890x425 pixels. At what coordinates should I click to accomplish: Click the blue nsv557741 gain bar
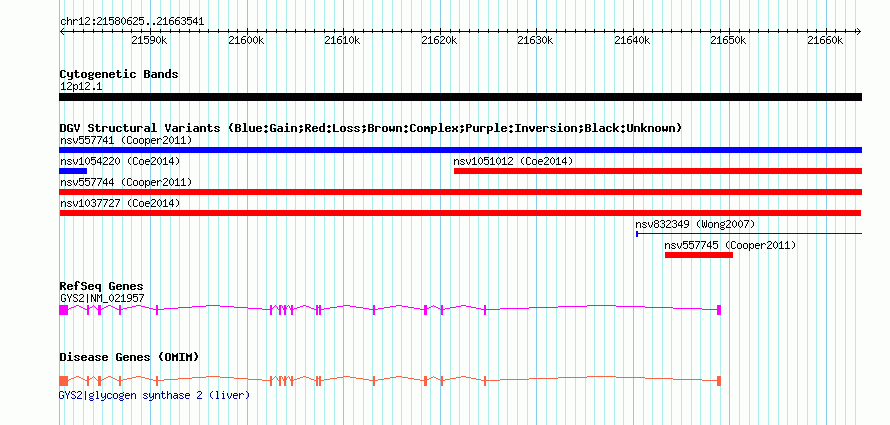pos(460,150)
